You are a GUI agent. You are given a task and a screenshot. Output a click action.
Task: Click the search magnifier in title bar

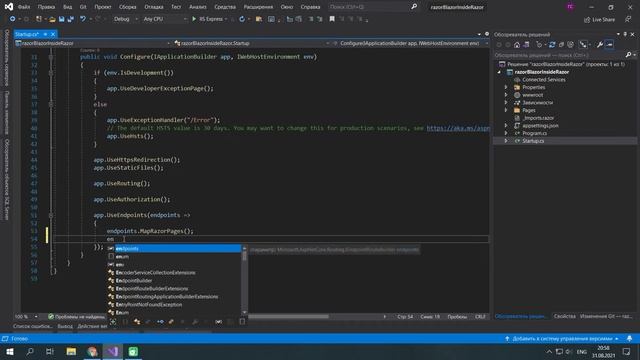(414, 7)
